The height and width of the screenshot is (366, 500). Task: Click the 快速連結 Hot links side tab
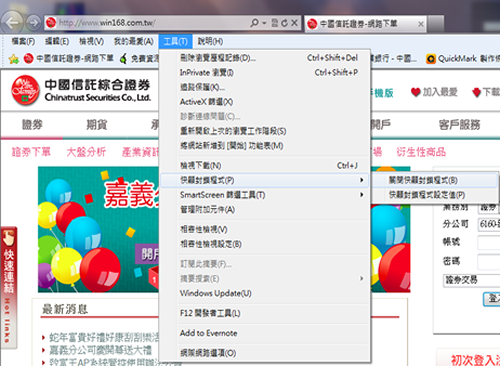click(x=9, y=287)
